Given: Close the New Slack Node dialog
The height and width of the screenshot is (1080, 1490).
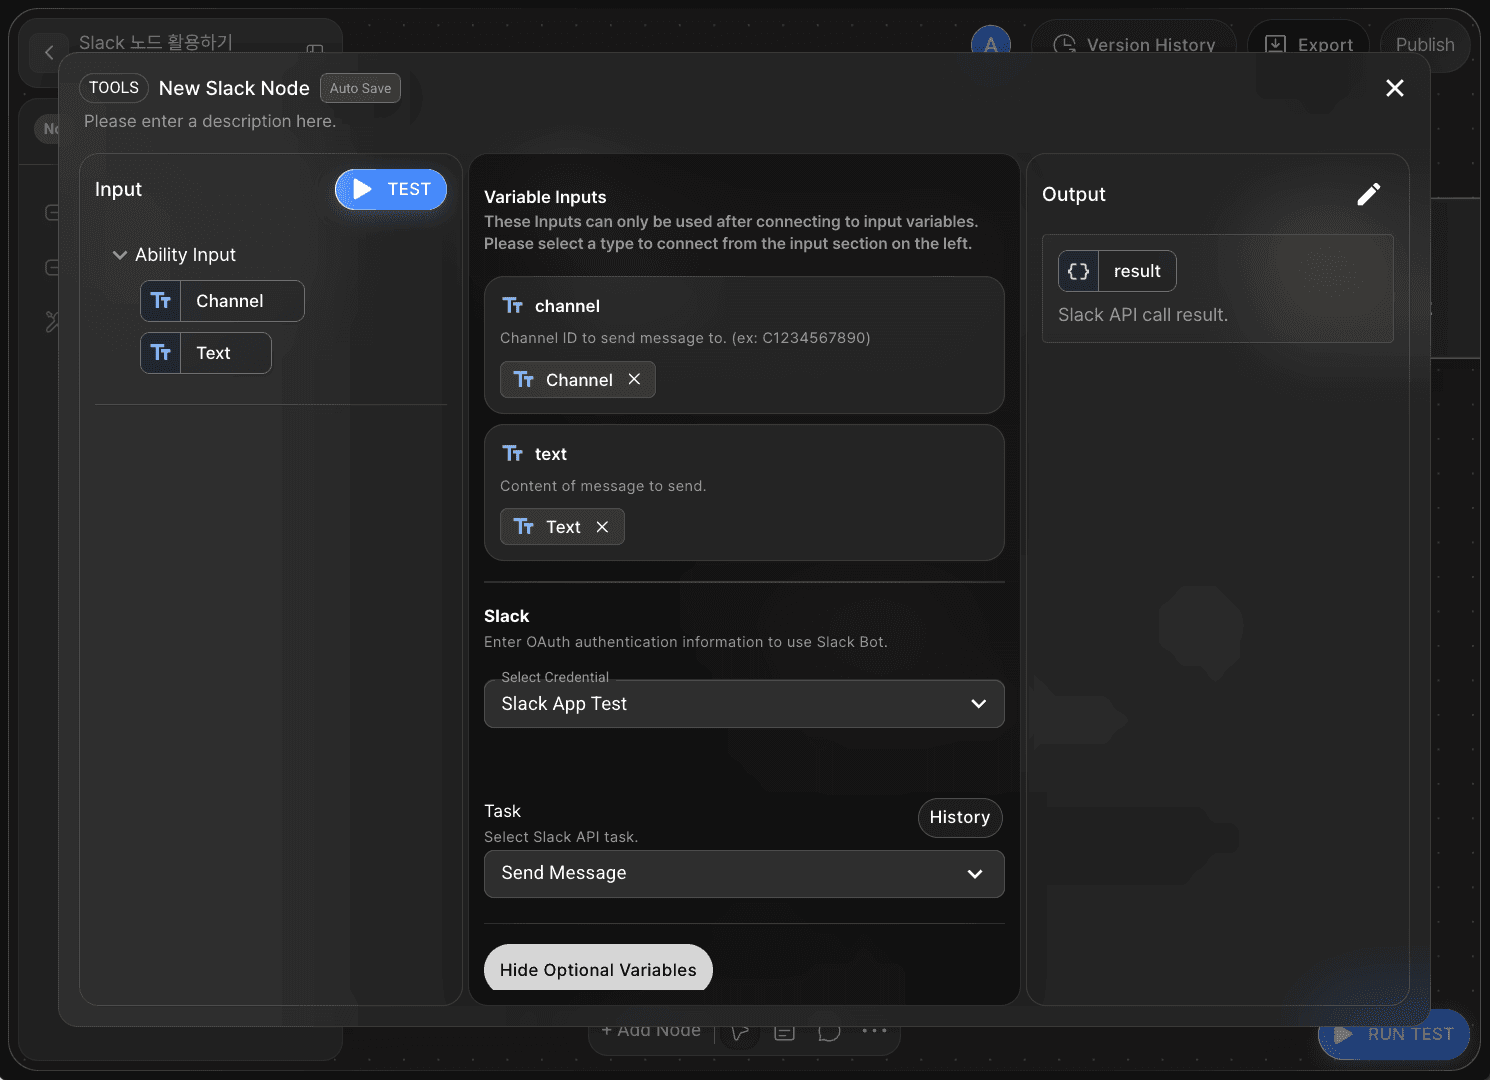Looking at the screenshot, I should coord(1395,88).
